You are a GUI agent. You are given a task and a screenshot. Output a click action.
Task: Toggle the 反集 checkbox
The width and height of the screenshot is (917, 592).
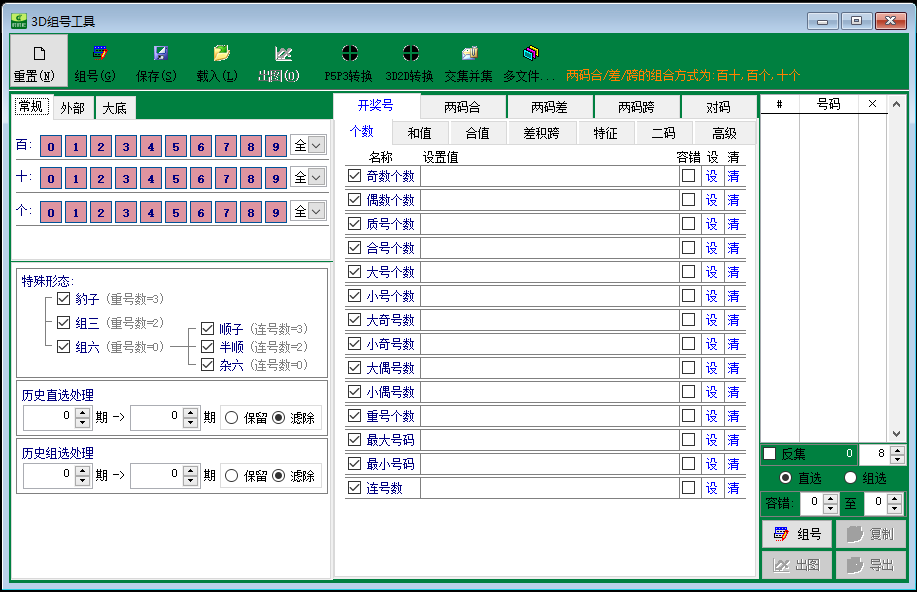[x=770, y=454]
